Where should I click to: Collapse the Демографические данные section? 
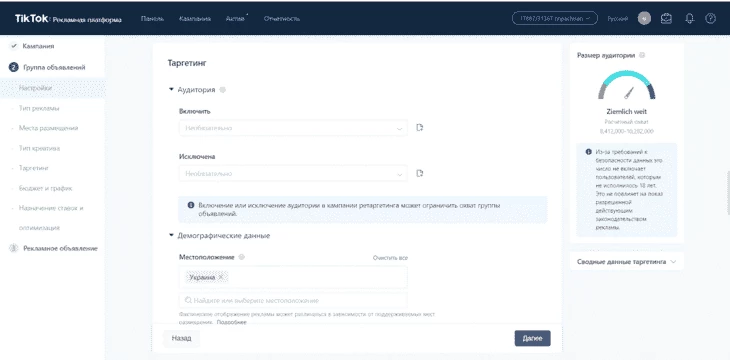click(171, 236)
